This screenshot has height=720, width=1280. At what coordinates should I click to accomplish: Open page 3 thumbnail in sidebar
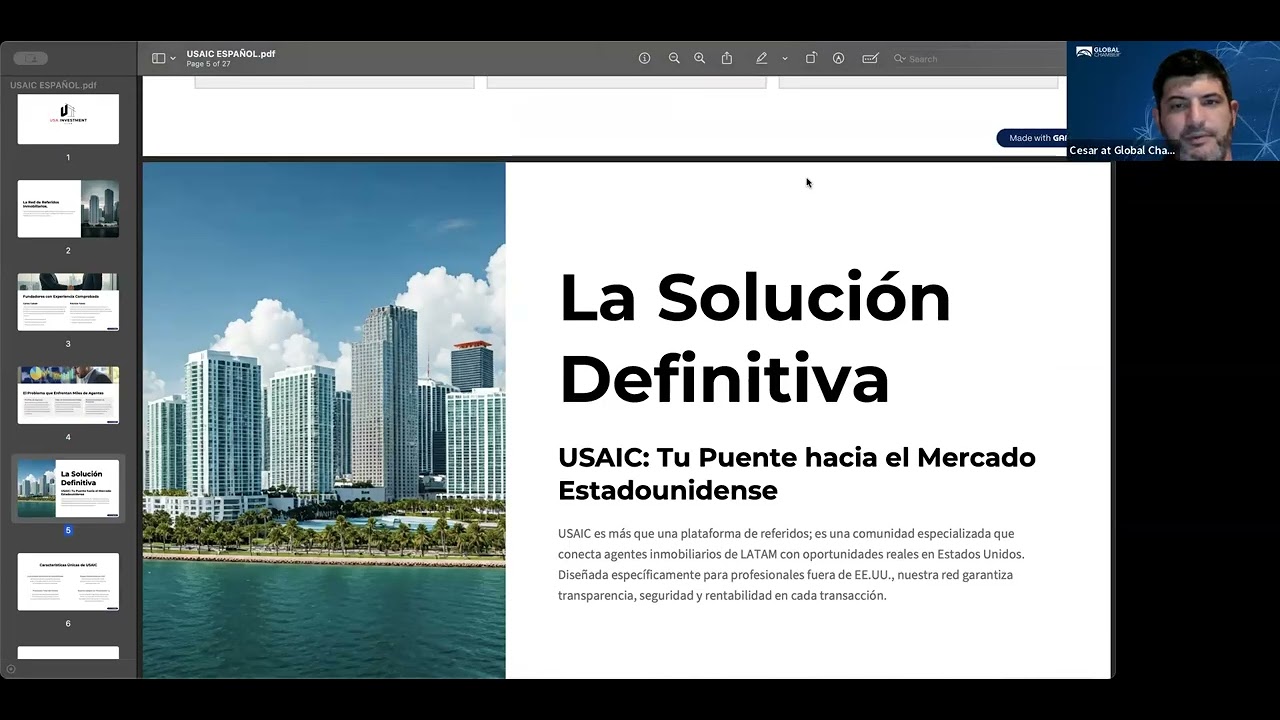point(68,302)
